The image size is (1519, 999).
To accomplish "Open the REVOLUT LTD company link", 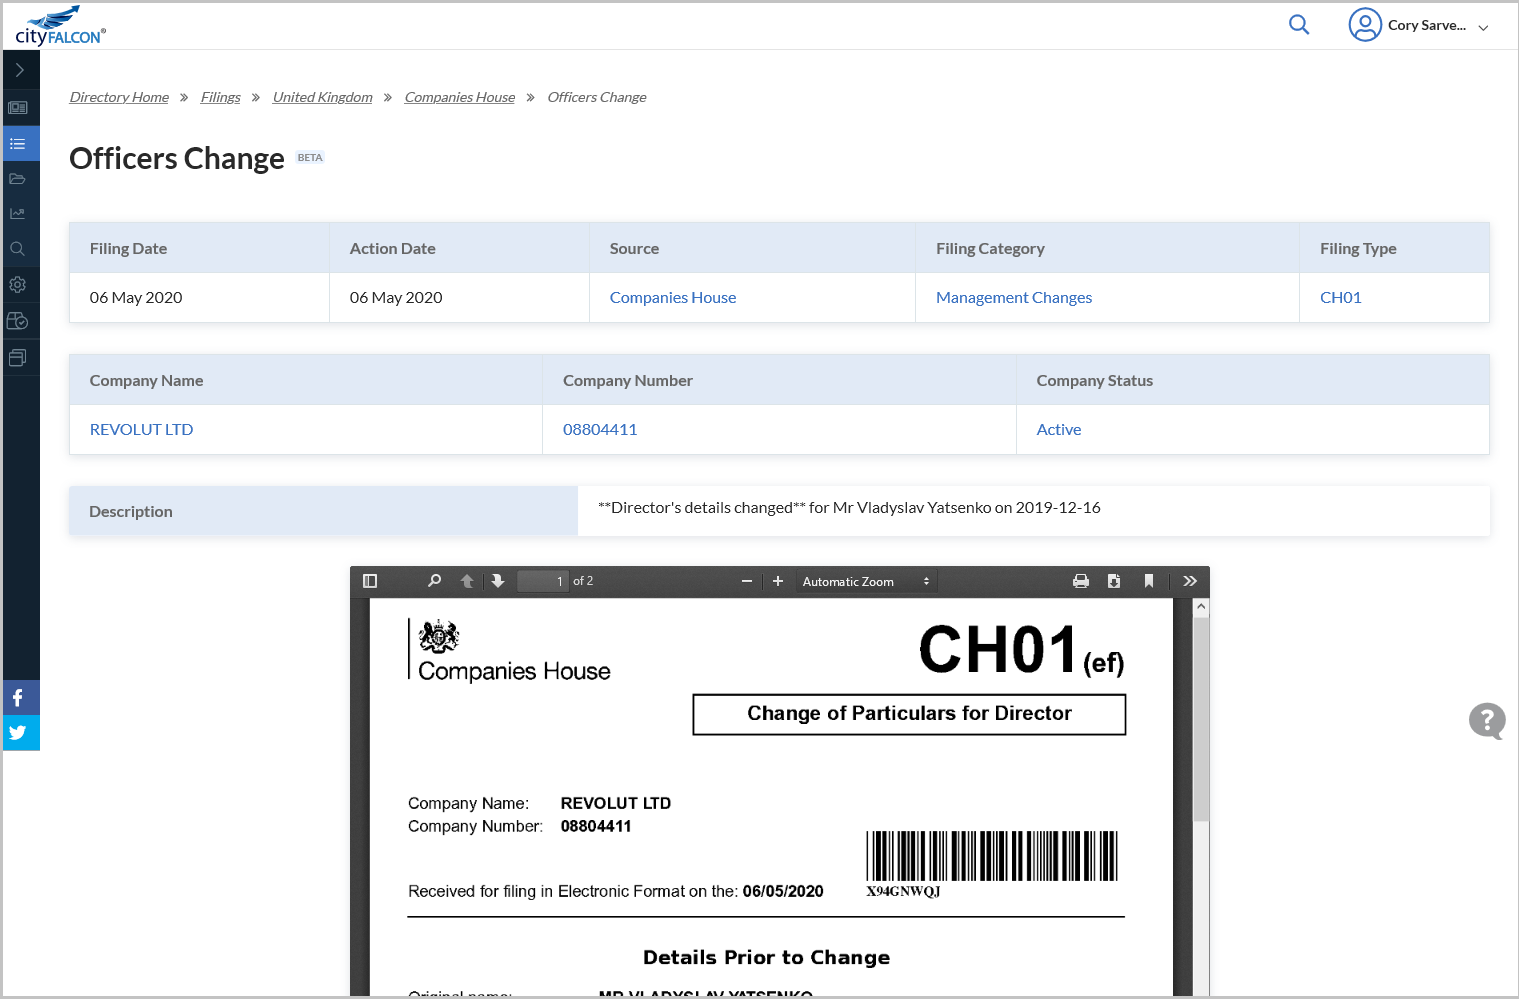I will (x=141, y=430).
